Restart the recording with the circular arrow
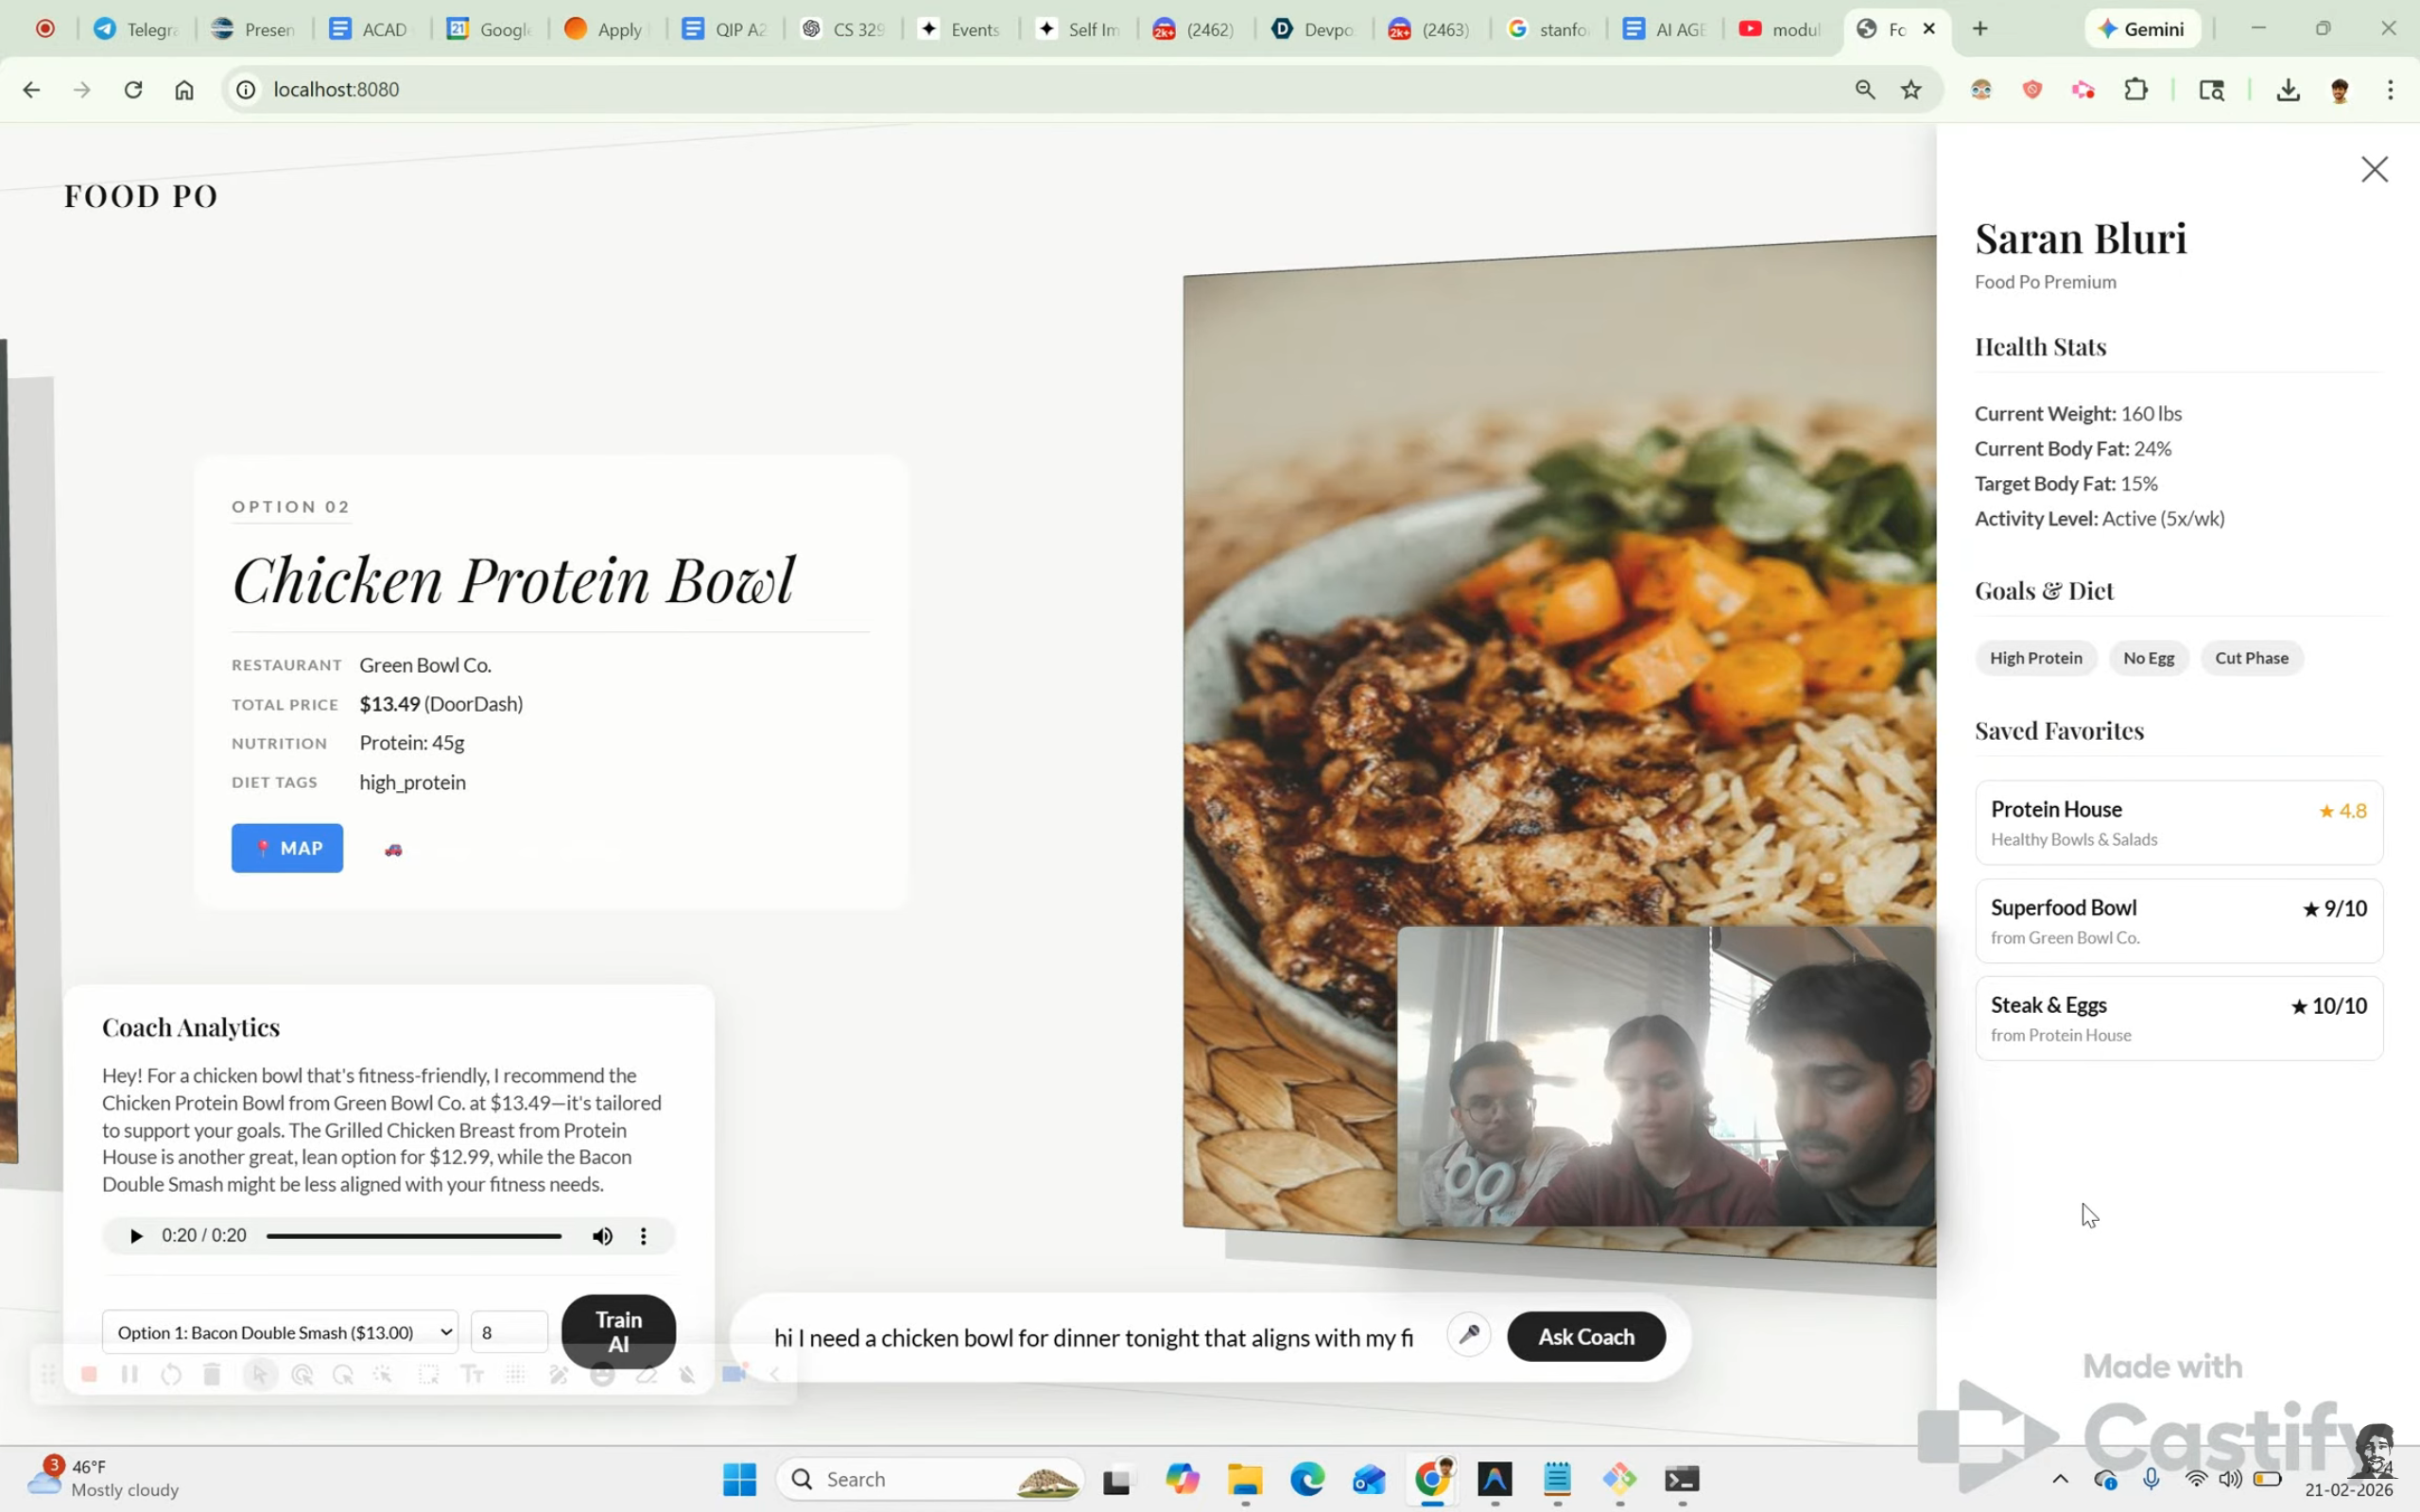The width and height of the screenshot is (2420, 1512). click(171, 1375)
